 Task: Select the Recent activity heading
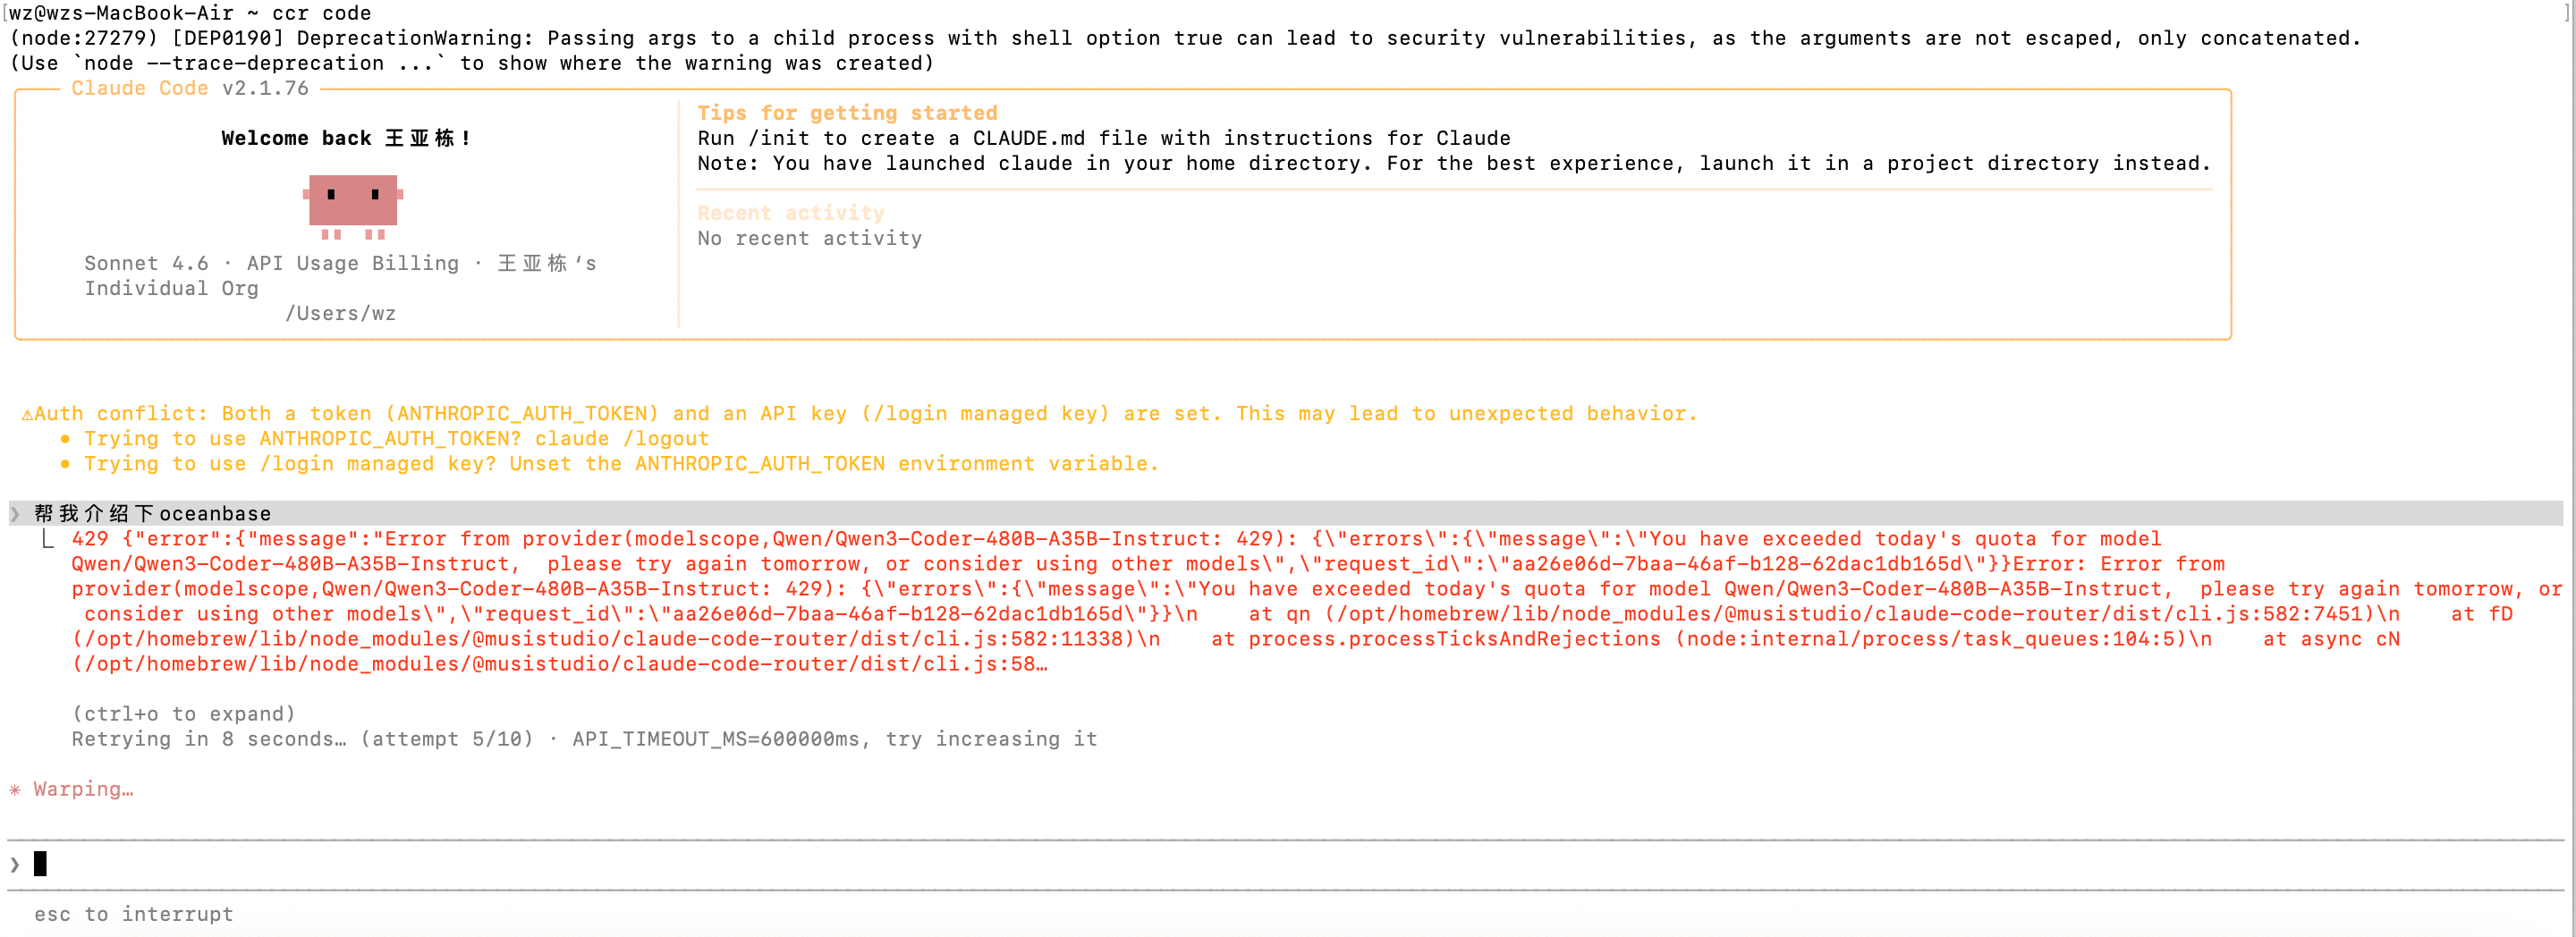tap(790, 213)
